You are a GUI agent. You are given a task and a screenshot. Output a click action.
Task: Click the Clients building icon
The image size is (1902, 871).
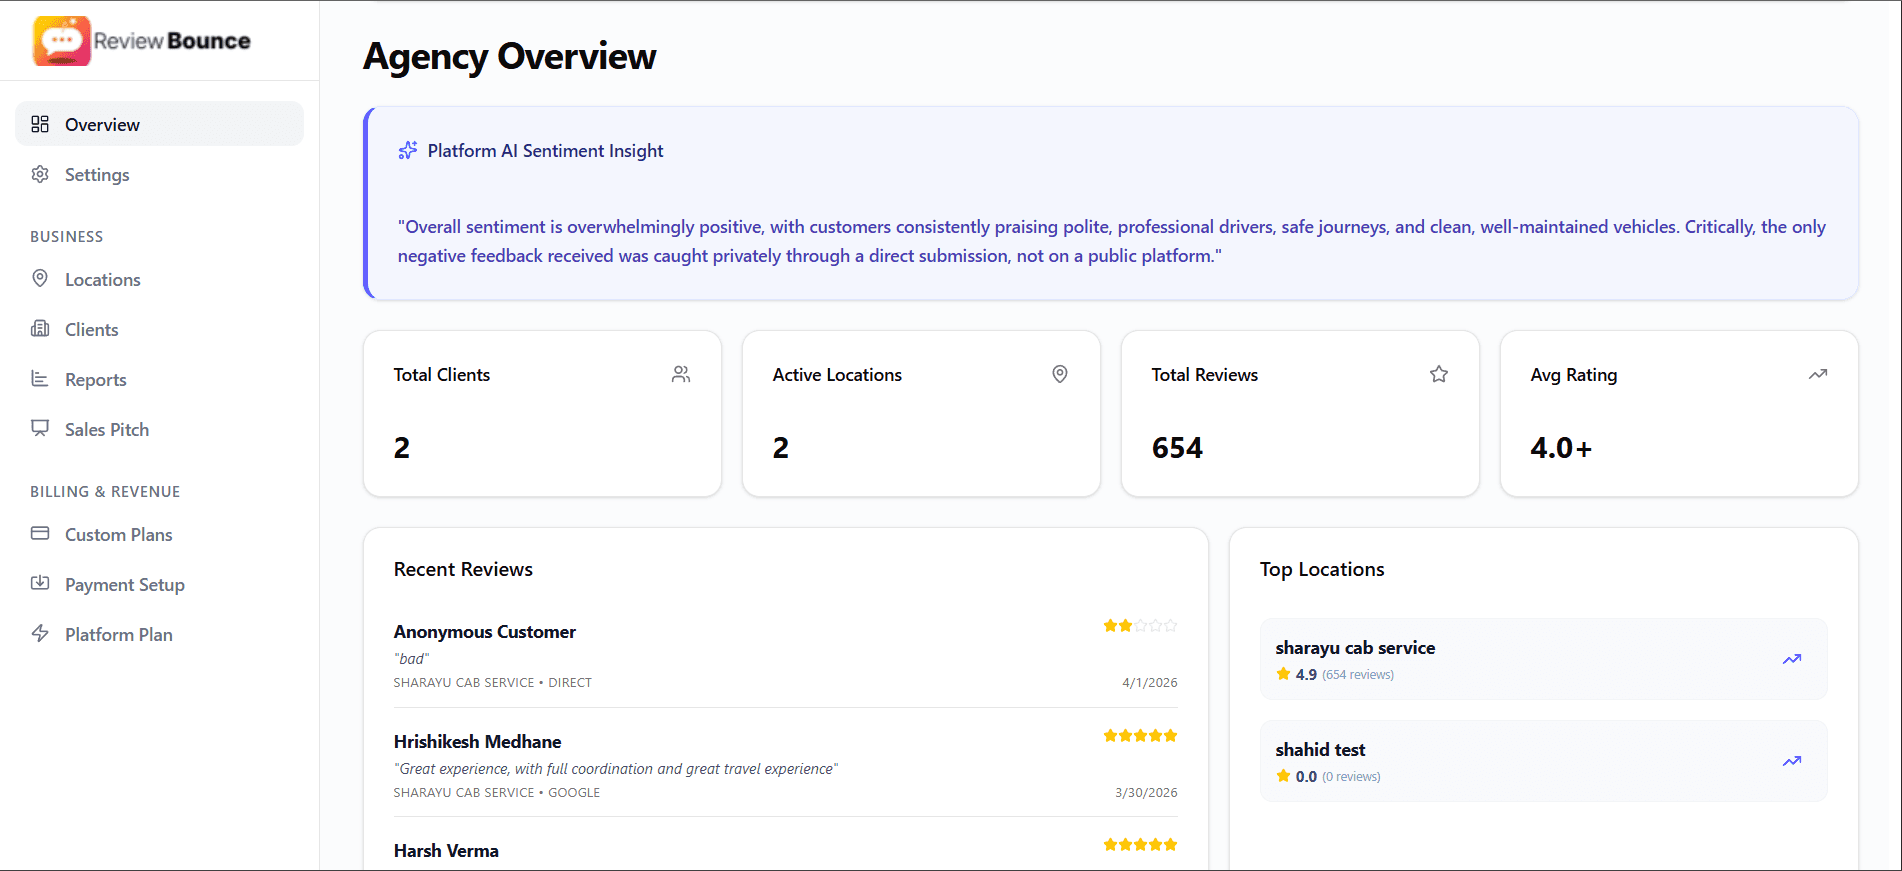tap(40, 328)
